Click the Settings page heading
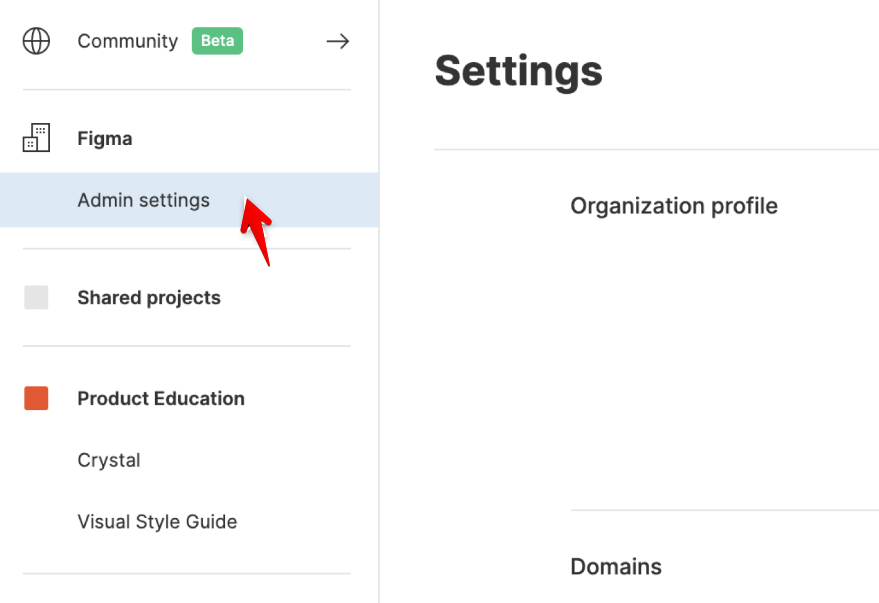The height and width of the screenshot is (603, 879). [x=518, y=71]
